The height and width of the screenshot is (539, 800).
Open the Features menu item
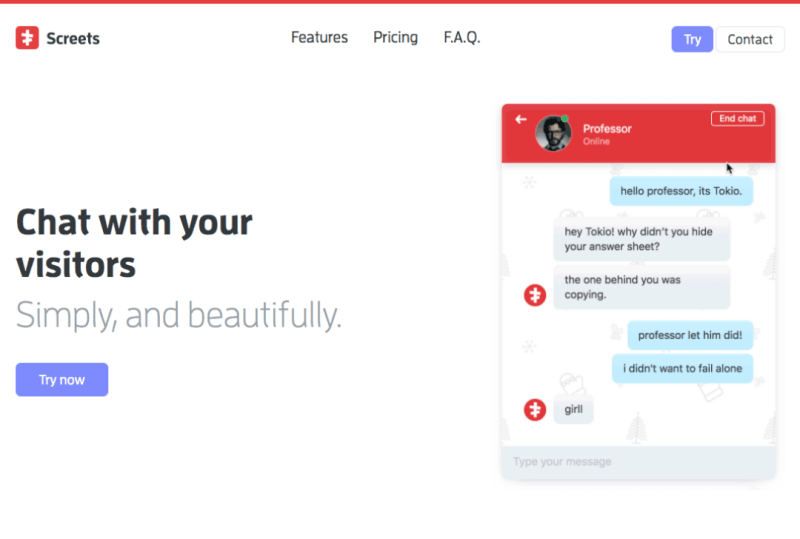click(319, 37)
